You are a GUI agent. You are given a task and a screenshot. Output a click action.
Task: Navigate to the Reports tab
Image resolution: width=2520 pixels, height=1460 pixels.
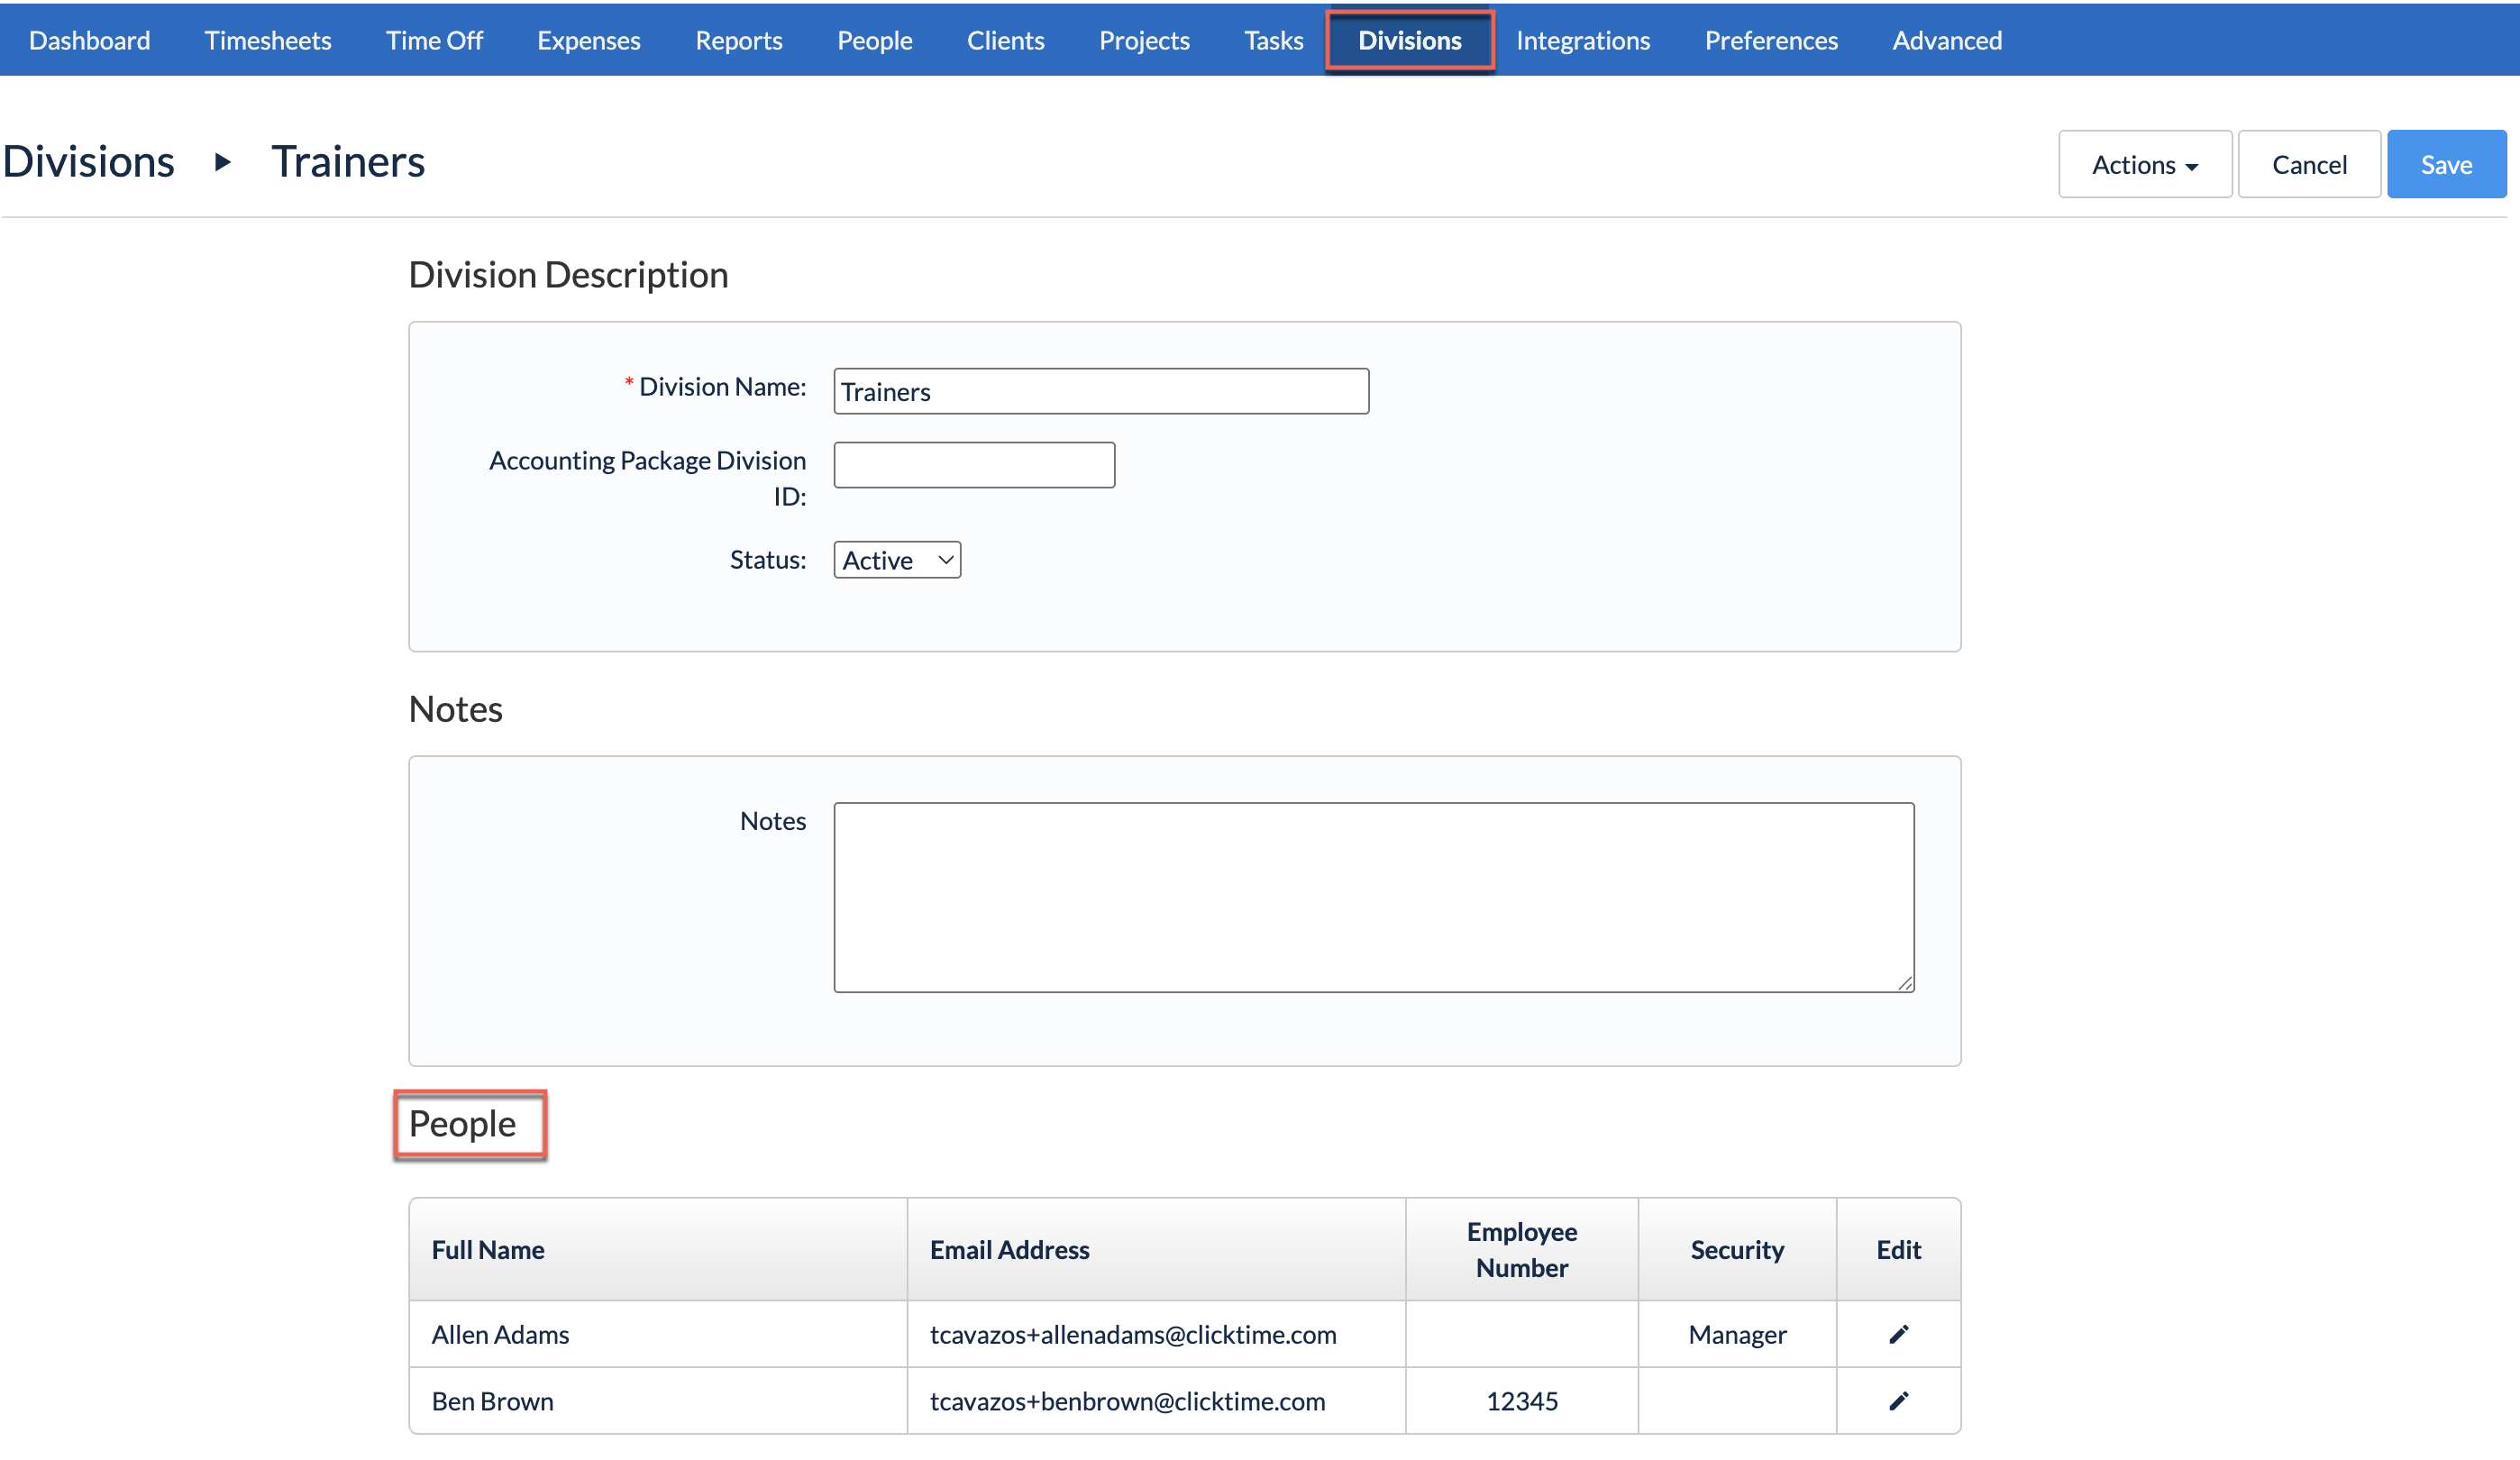pos(739,40)
